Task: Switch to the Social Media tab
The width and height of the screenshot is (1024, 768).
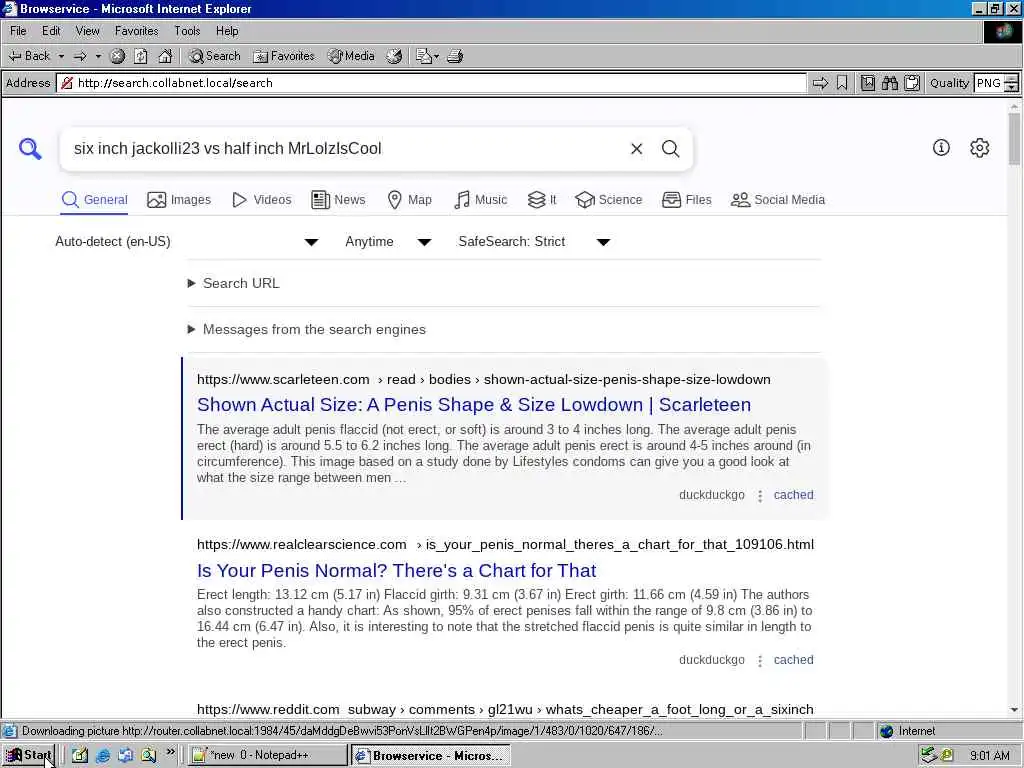Action: coord(778,200)
